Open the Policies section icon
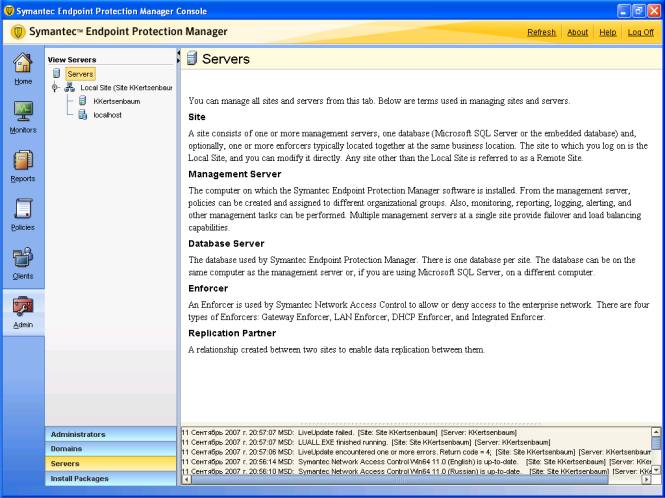The height and width of the screenshot is (498, 665). coord(23,209)
